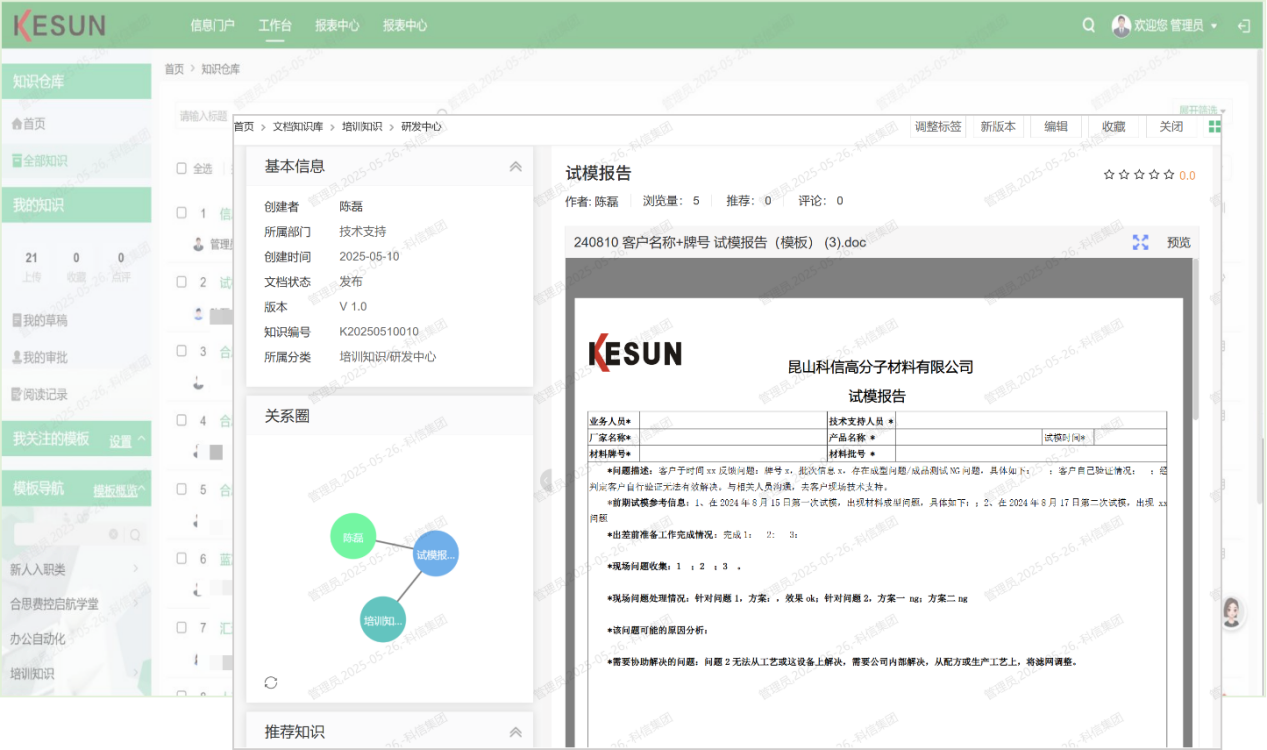Click the first rating star of 试模报告
This screenshot has width=1267, height=750.
(x=1109, y=175)
